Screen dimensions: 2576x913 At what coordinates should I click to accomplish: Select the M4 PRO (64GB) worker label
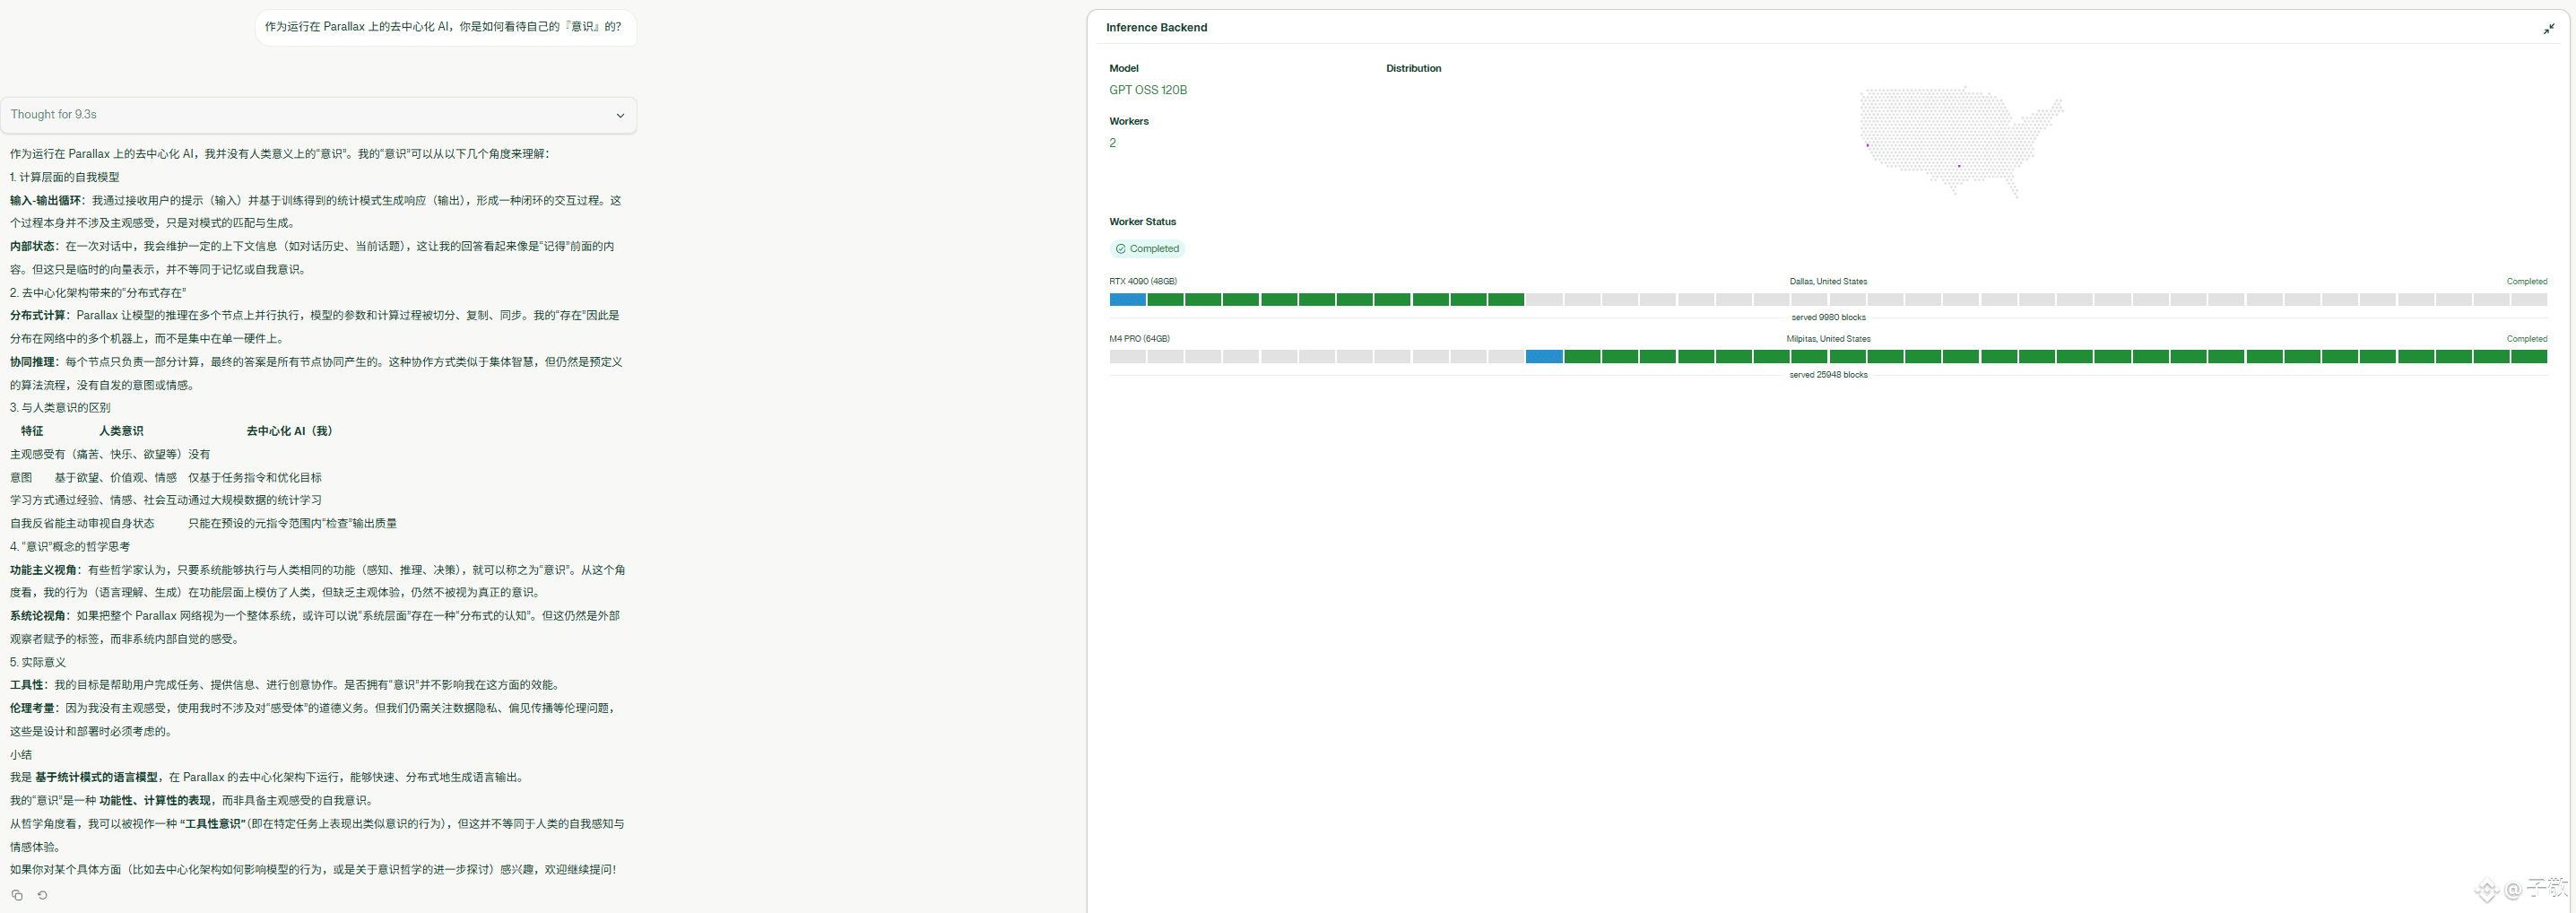1139,339
